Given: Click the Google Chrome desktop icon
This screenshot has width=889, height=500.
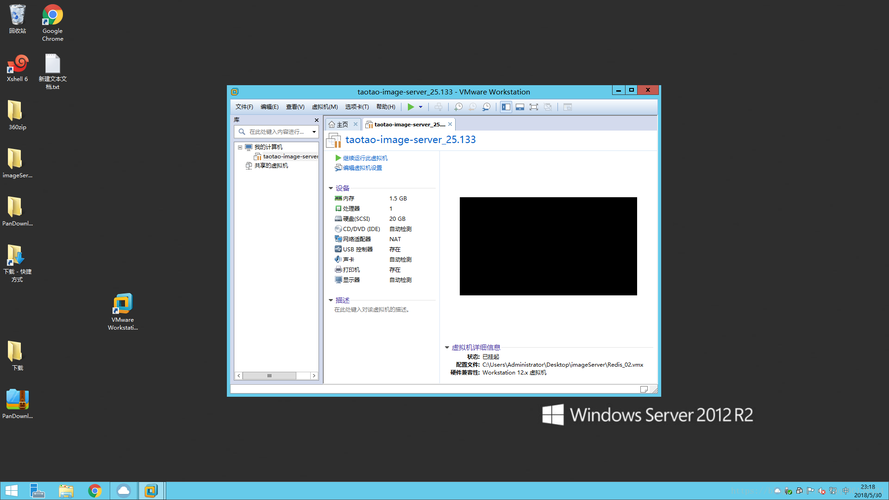Looking at the screenshot, I should (52, 23).
